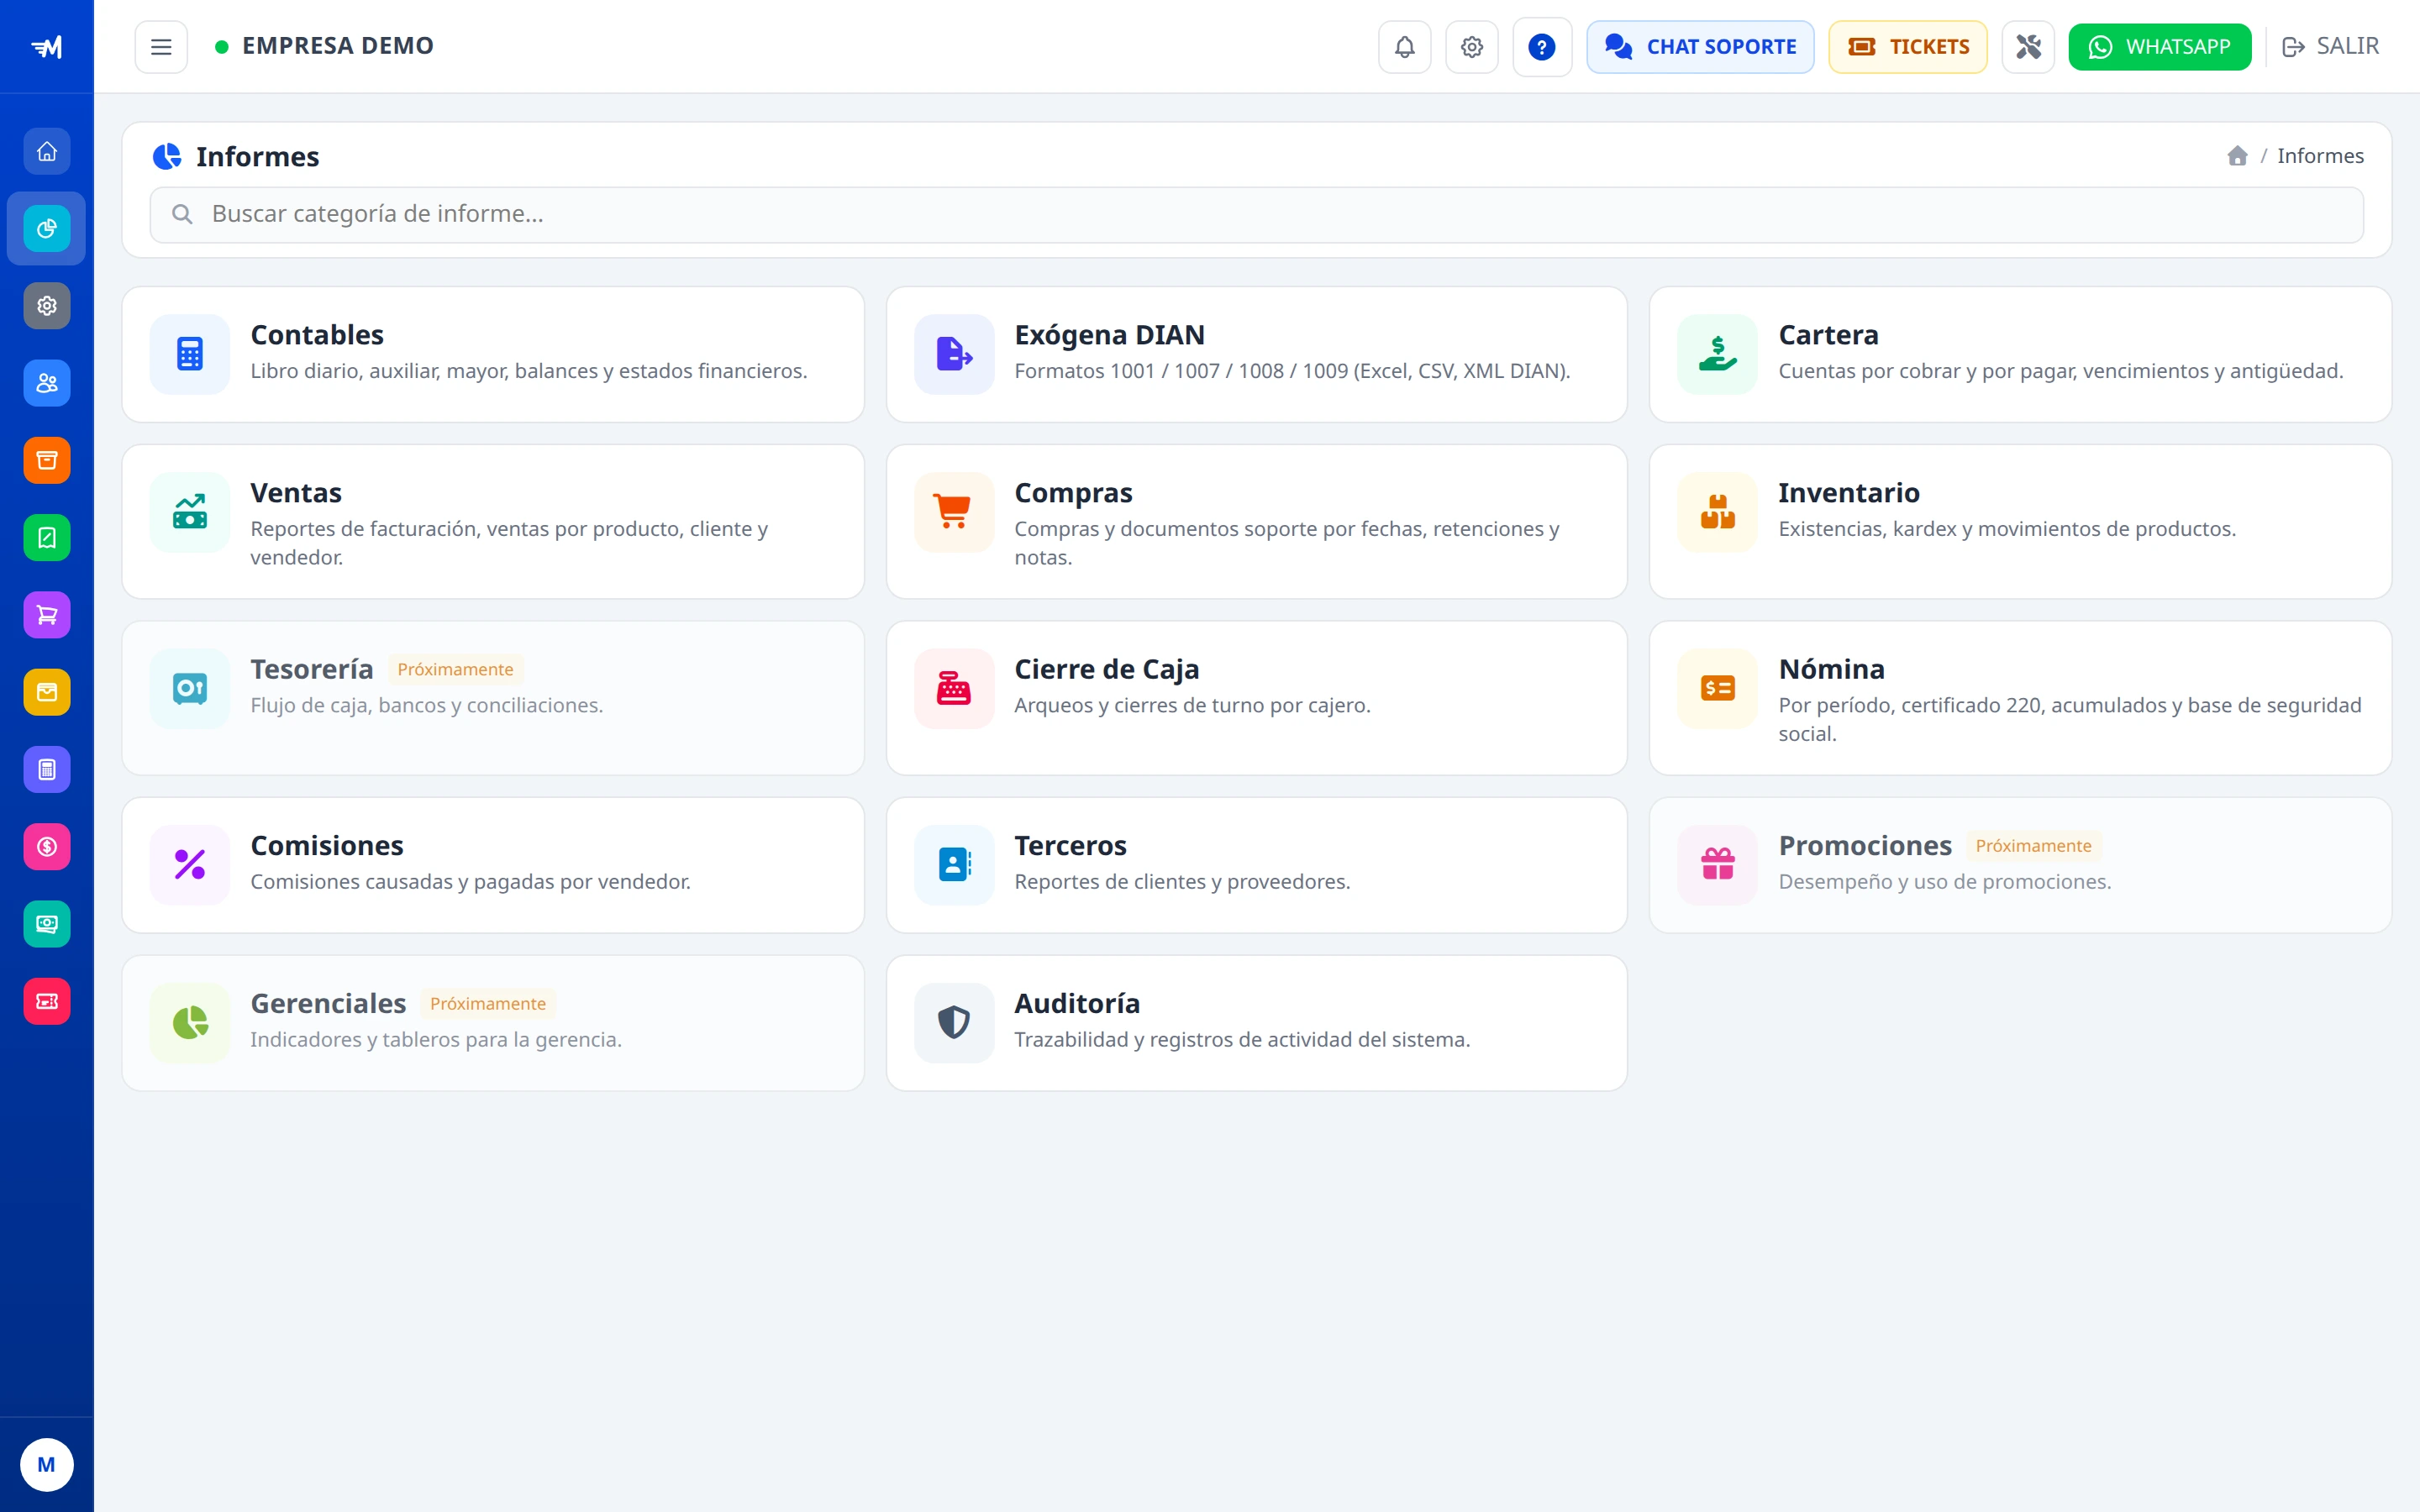This screenshot has height=1512, width=2420.
Task: Open the purple shopping cart sidebar icon
Action: (x=47, y=615)
